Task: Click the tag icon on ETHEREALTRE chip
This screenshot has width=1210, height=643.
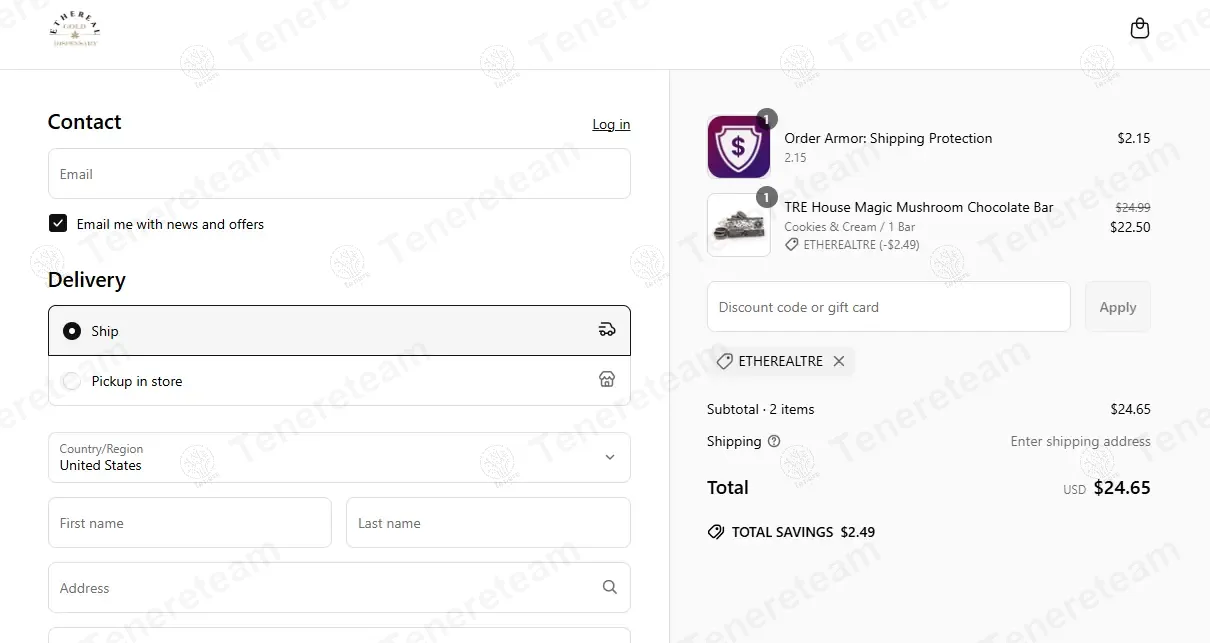Action: (725, 361)
